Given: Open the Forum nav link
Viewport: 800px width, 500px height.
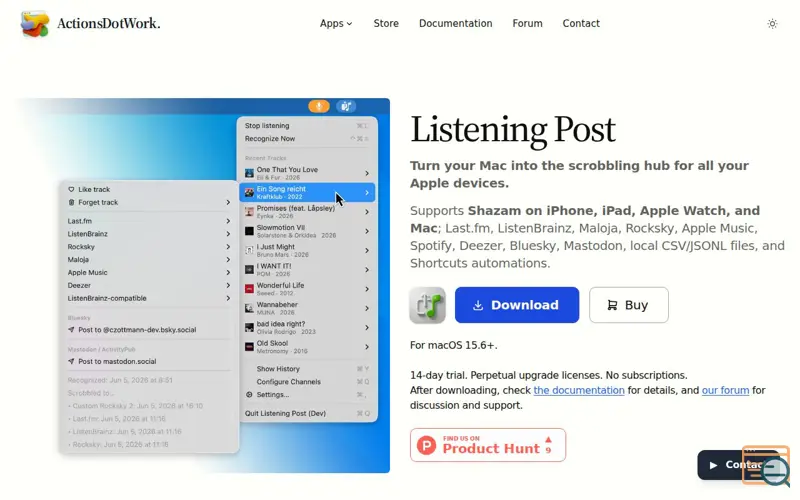Looking at the screenshot, I should pos(527,23).
